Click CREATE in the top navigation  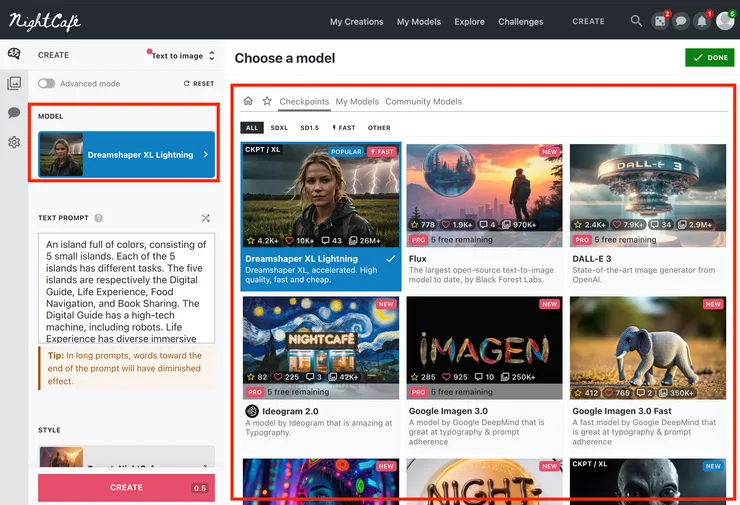[x=588, y=21]
